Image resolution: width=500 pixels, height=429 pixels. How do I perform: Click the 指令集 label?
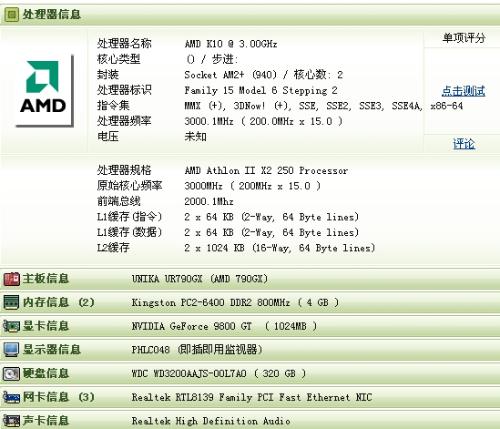click(x=113, y=106)
